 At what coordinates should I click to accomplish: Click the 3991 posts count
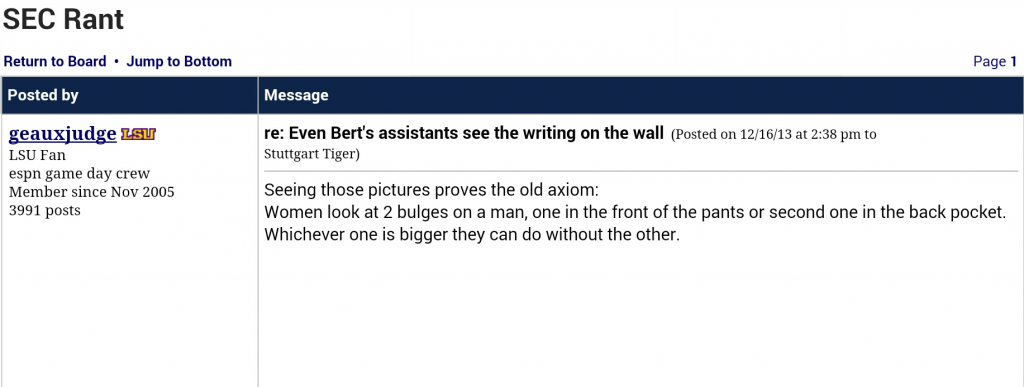coord(44,210)
